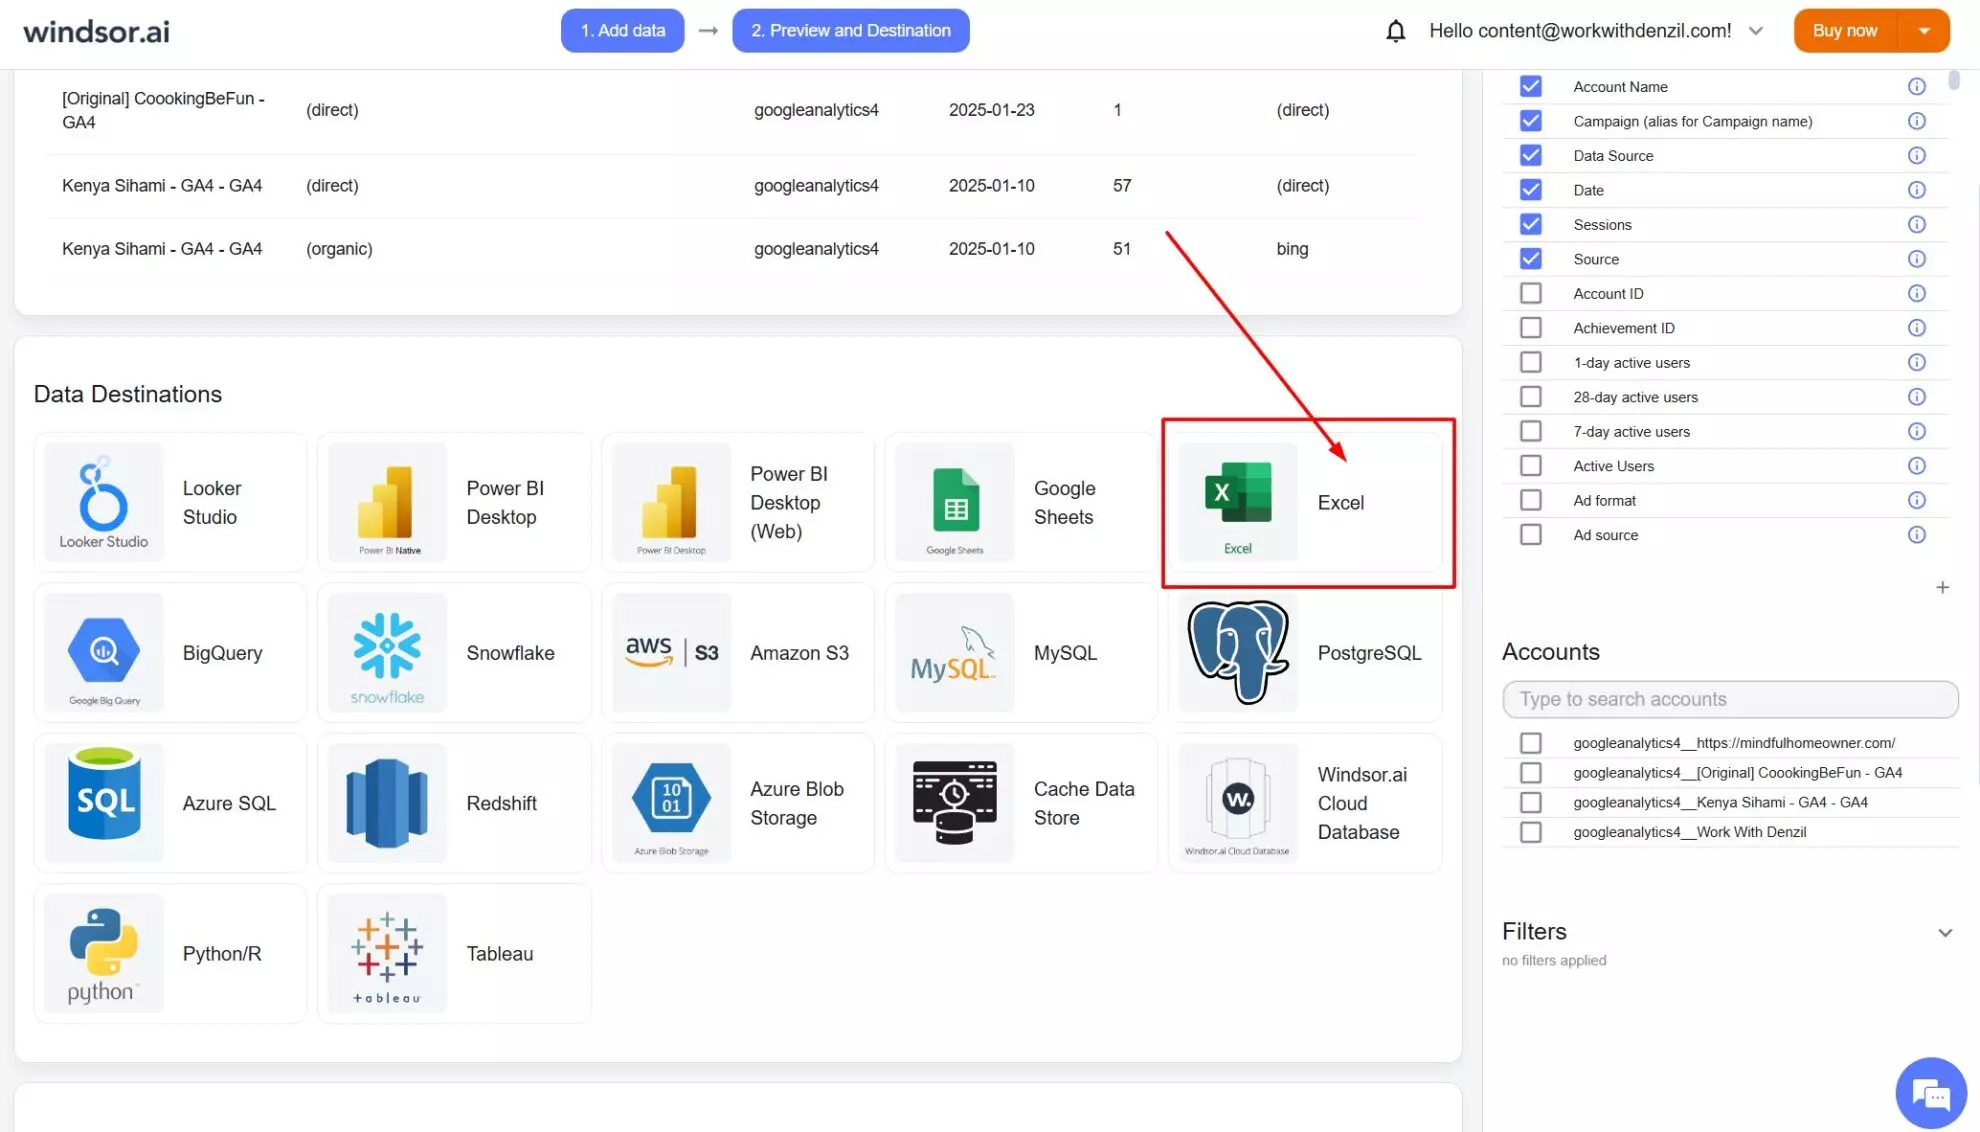Open the Azure Blob Storage icon
The height and width of the screenshot is (1132, 1980).
[x=671, y=803]
